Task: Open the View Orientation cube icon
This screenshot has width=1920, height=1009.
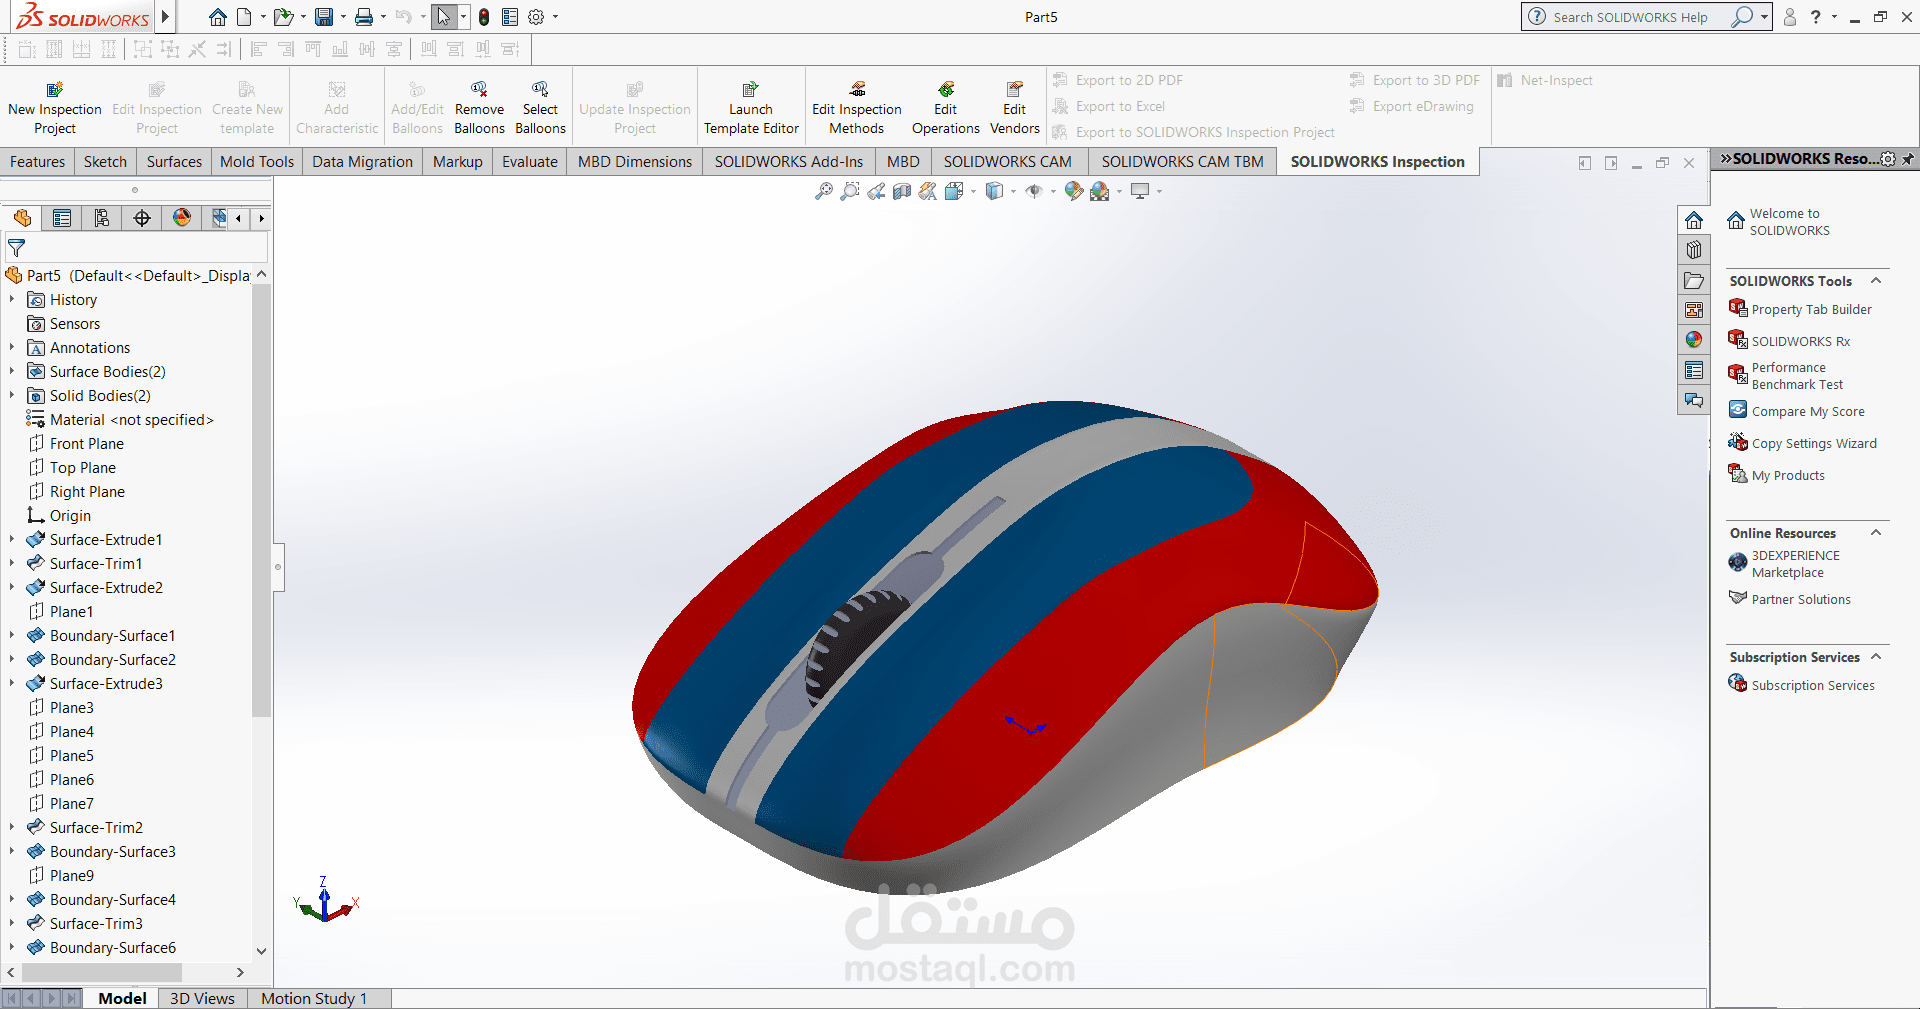Action: [953, 190]
